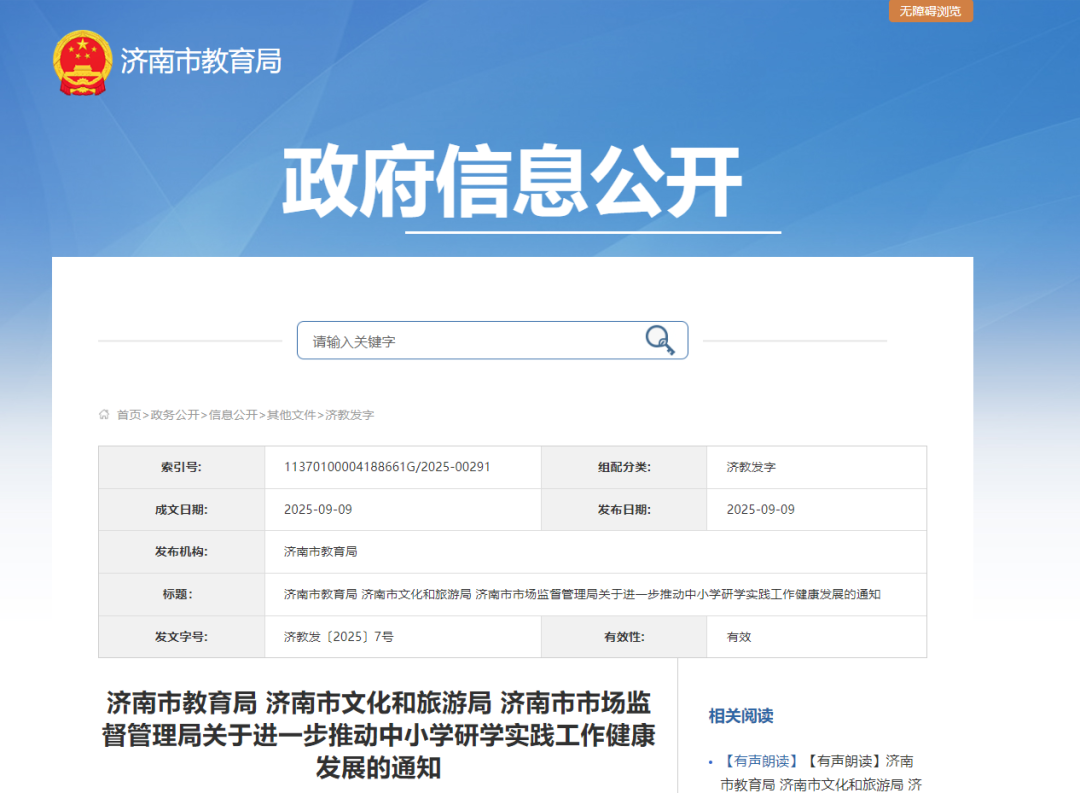This screenshot has width=1080, height=793.
Task: Click the breadcrumb home icon
Action: tap(104, 414)
